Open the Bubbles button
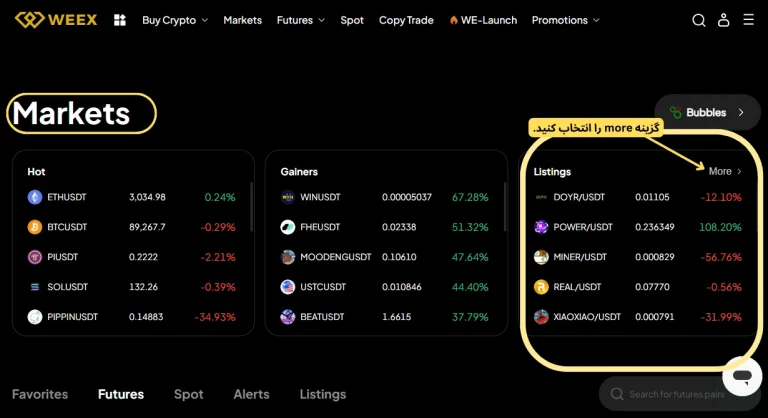Viewport: 768px width, 418px height. click(x=707, y=112)
